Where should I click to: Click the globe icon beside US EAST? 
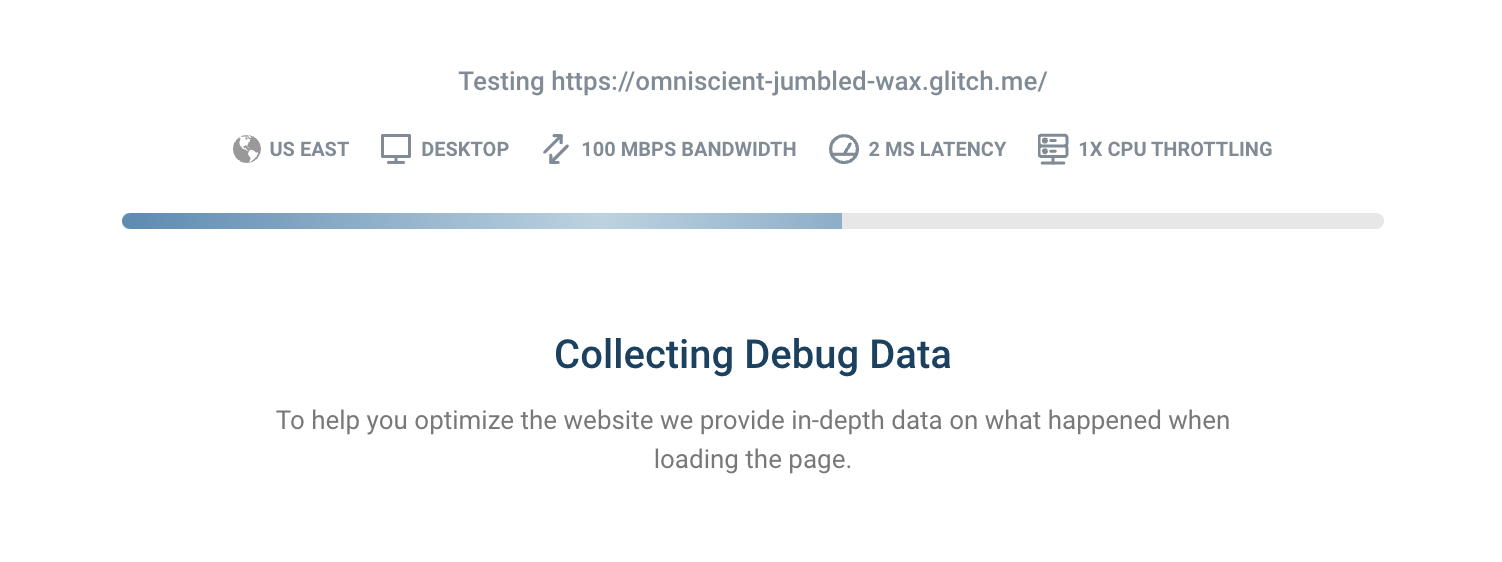coord(247,149)
